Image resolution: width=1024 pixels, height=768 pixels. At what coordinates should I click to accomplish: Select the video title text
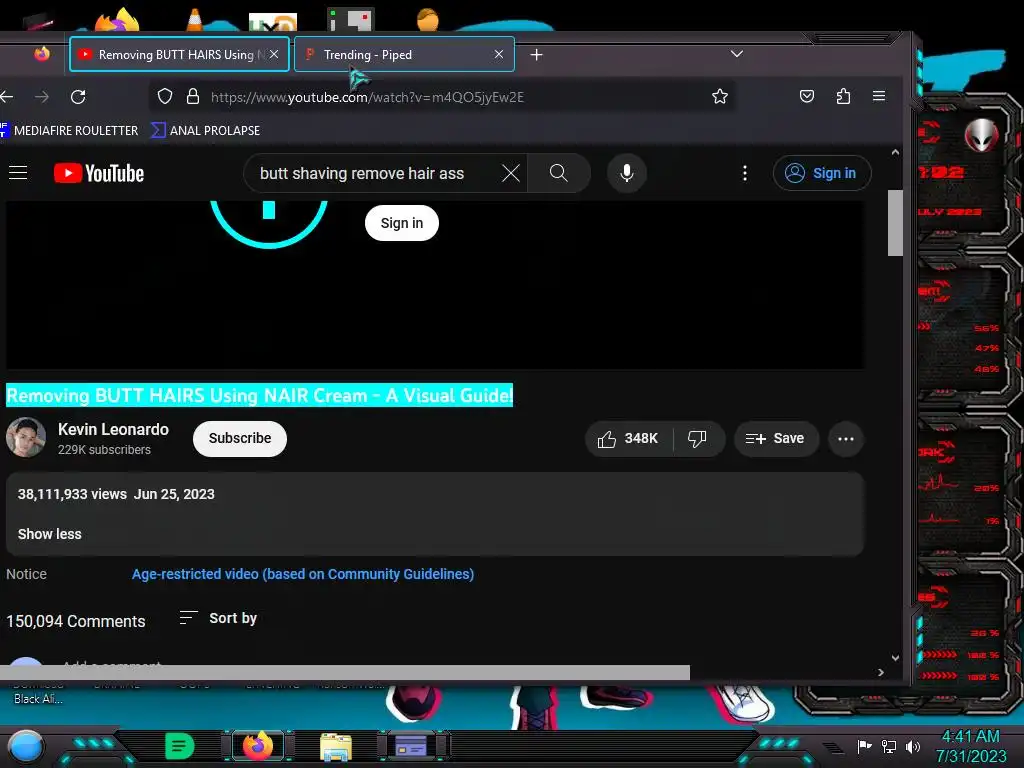[259, 395]
